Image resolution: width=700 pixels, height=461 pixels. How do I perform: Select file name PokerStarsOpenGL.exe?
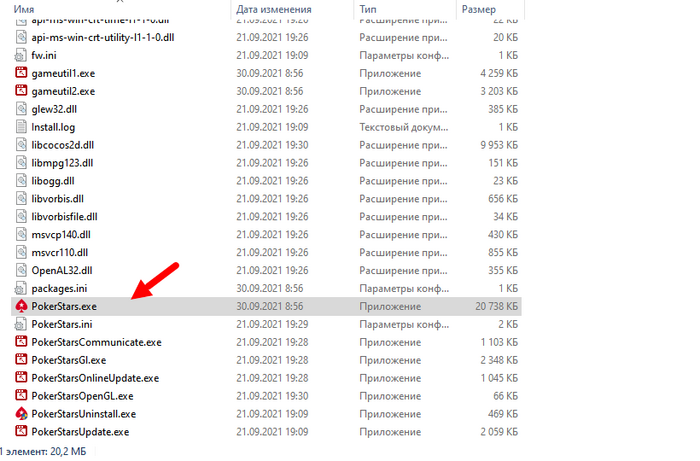tap(82, 396)
